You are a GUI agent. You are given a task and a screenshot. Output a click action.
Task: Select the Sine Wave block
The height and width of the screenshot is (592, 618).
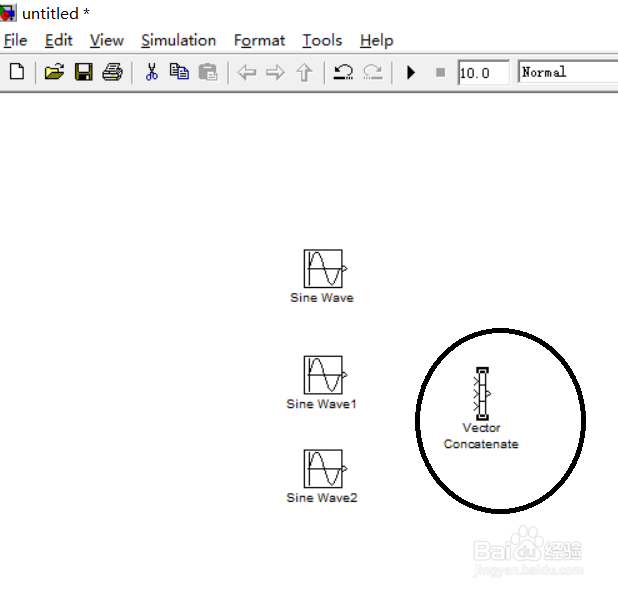click(x=323, y=269)
